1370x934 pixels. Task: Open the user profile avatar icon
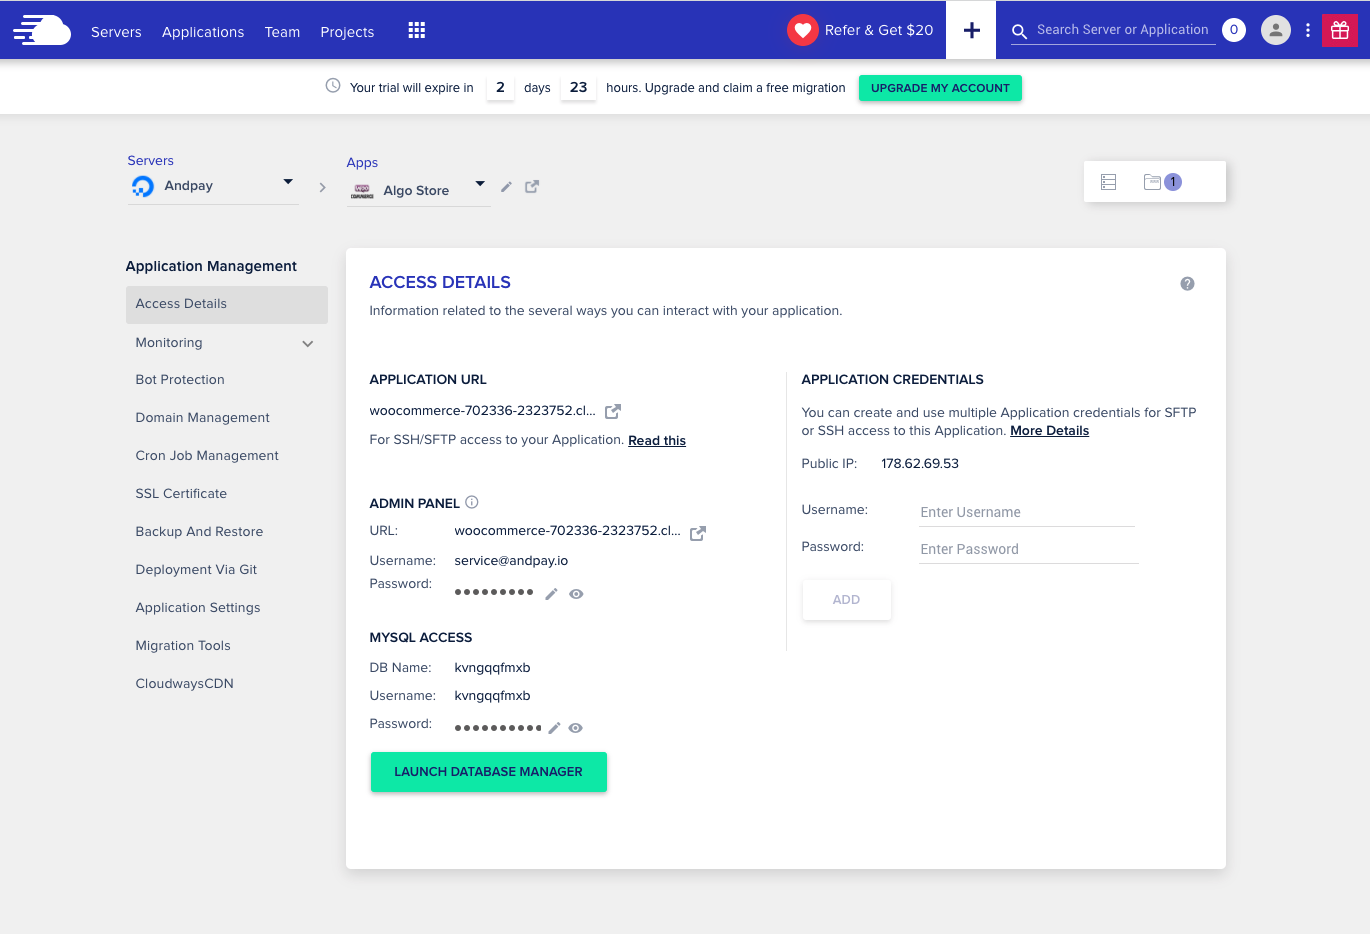pos(1275,31)
